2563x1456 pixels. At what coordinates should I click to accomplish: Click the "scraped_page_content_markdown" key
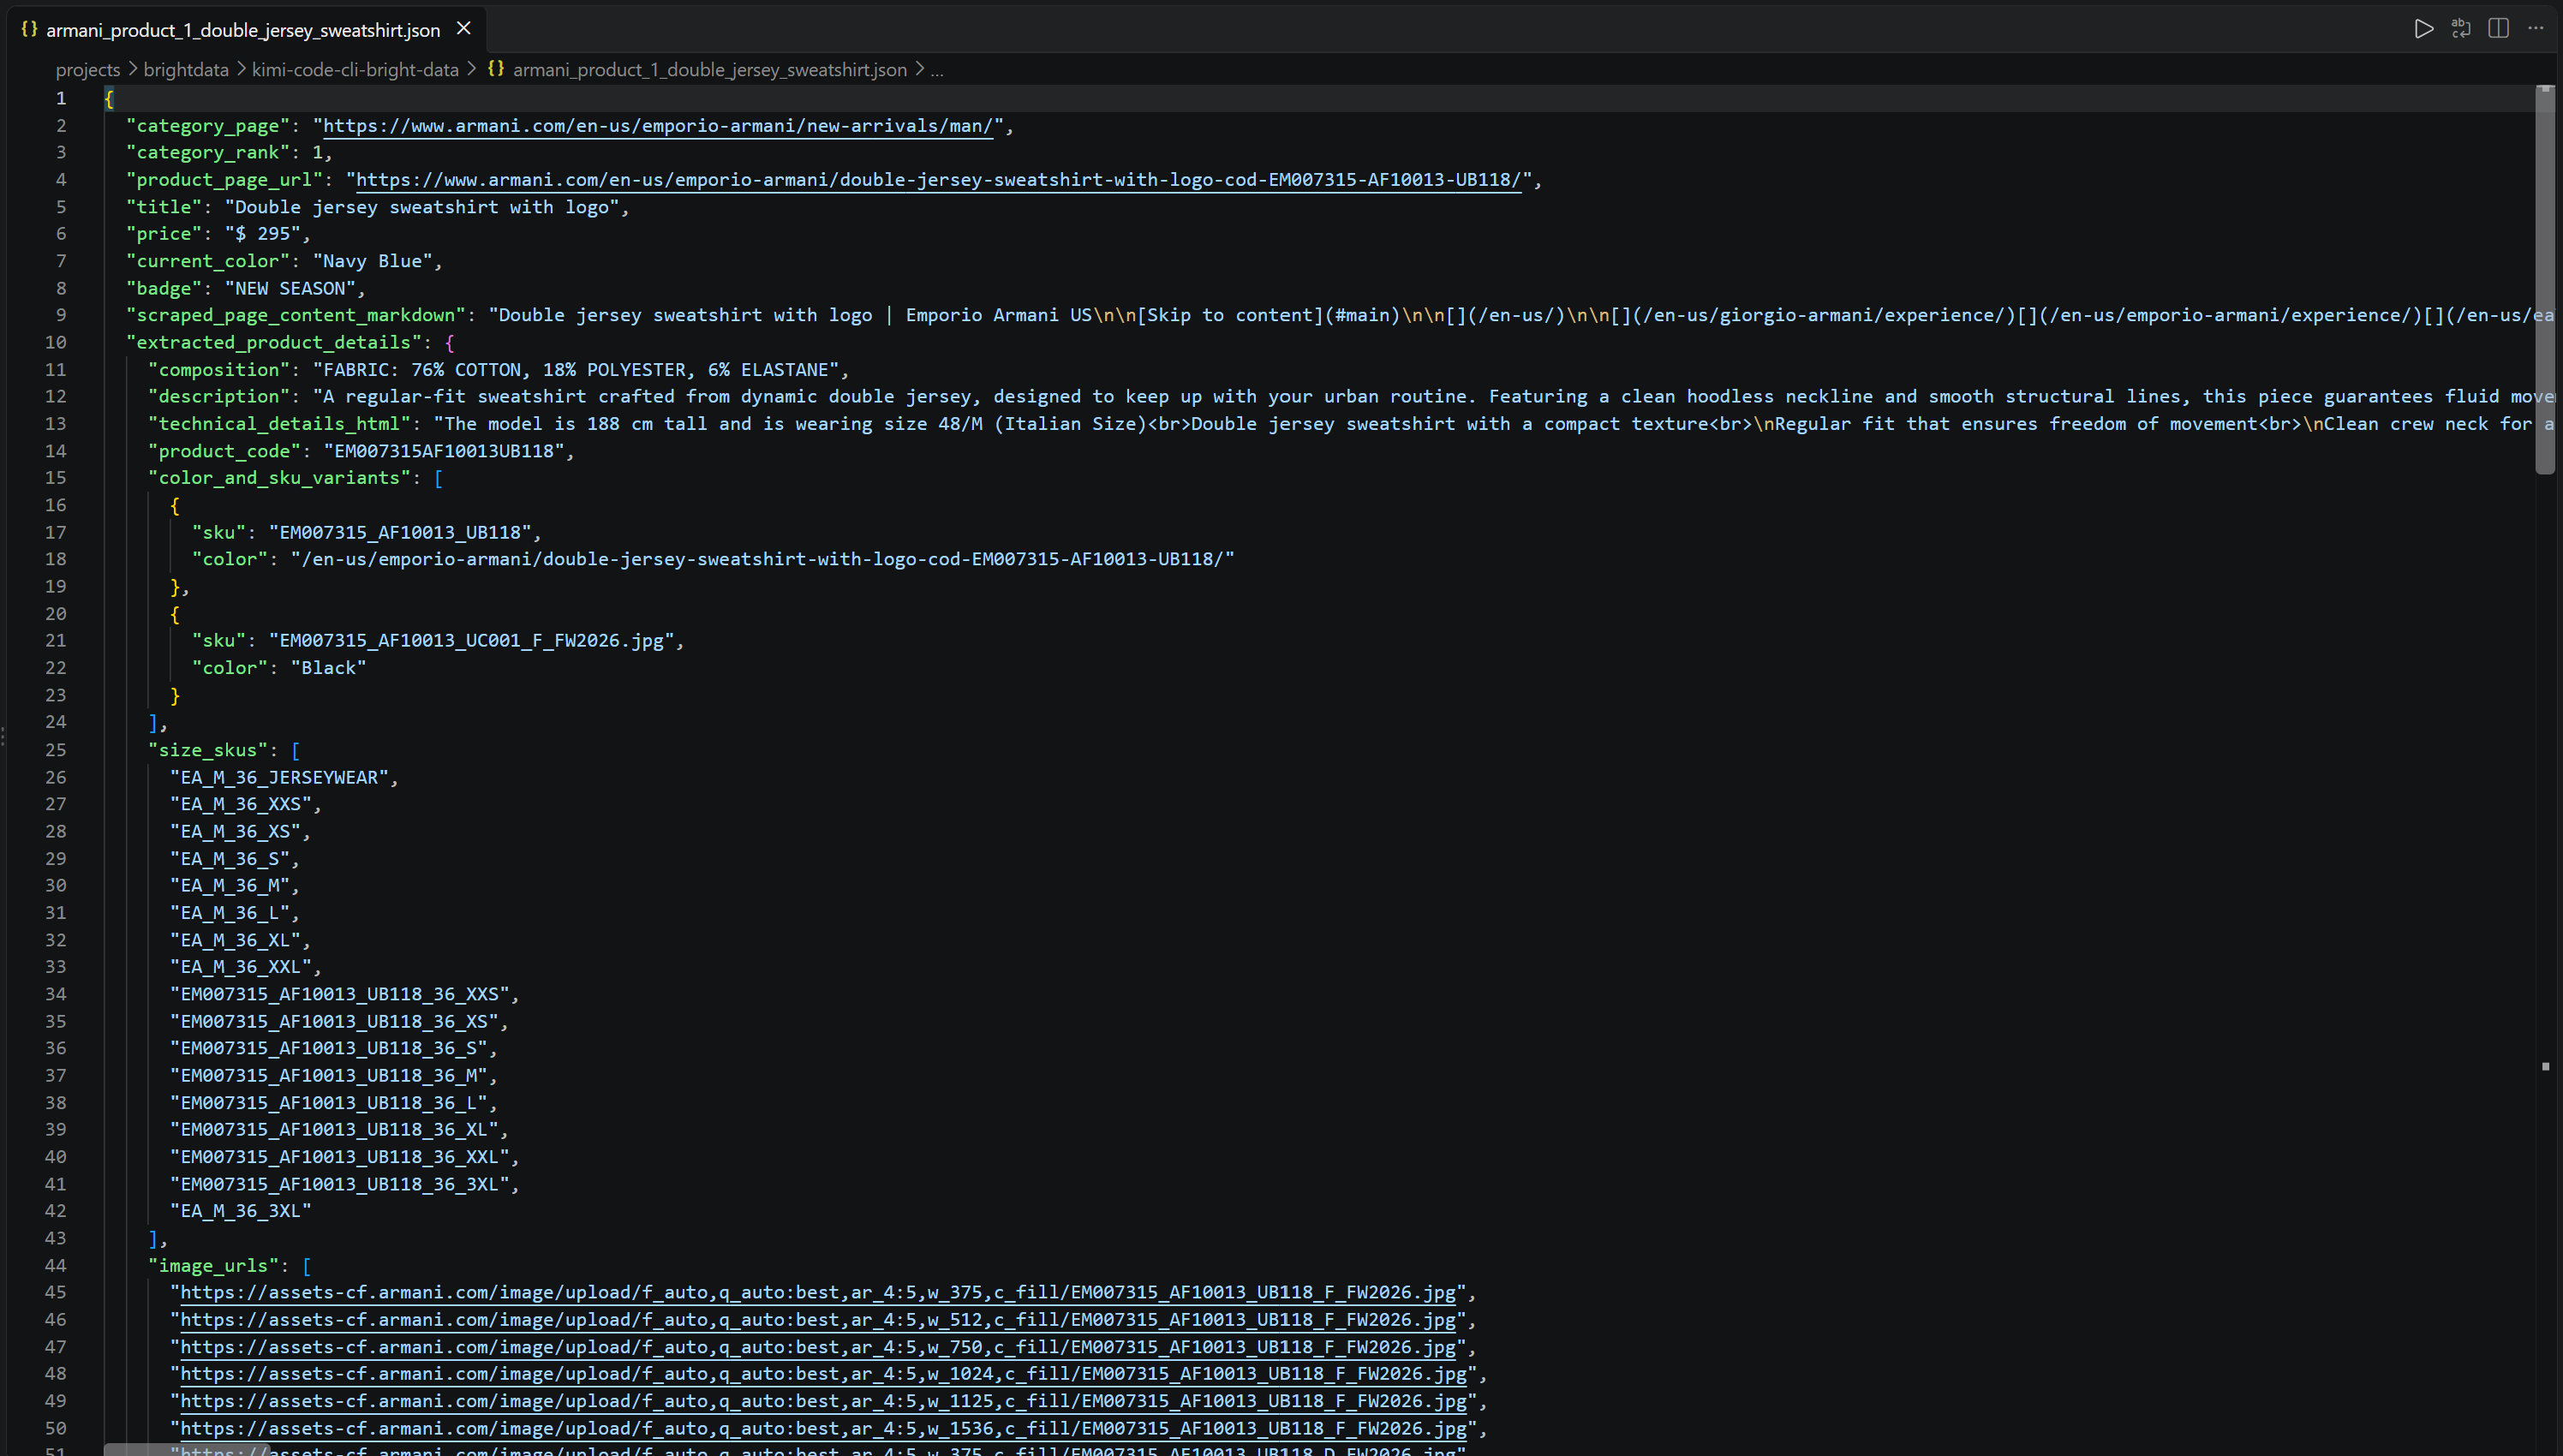(296, 316)
